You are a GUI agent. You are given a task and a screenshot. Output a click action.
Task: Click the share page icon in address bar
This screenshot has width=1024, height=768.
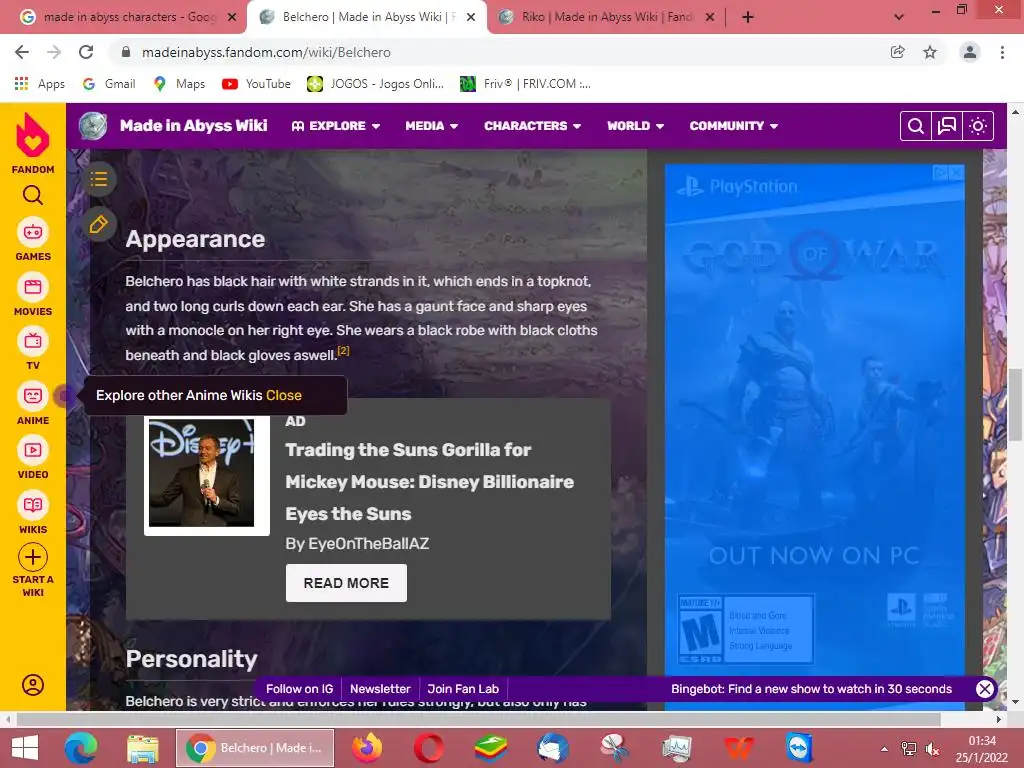point(898,52)
